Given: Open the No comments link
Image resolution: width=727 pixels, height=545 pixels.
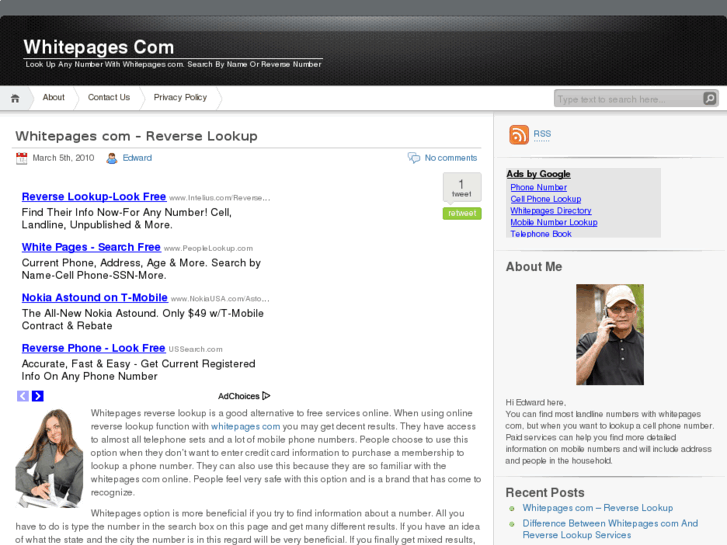Looking at the screenshot, I should pos(451,158).
